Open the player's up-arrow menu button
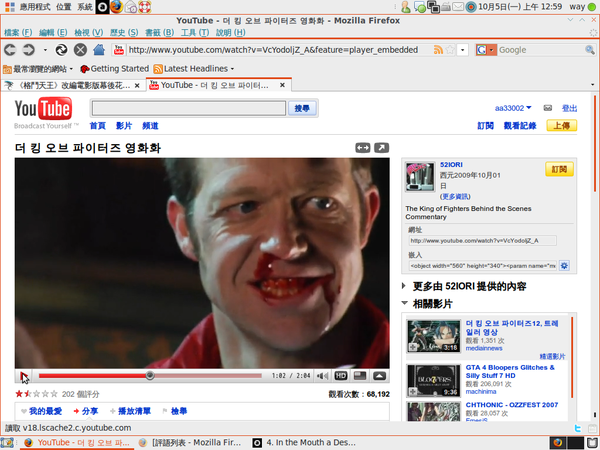The height and width of the screenshot is (450, 600). pyautogui.click(x=379, y=376)
